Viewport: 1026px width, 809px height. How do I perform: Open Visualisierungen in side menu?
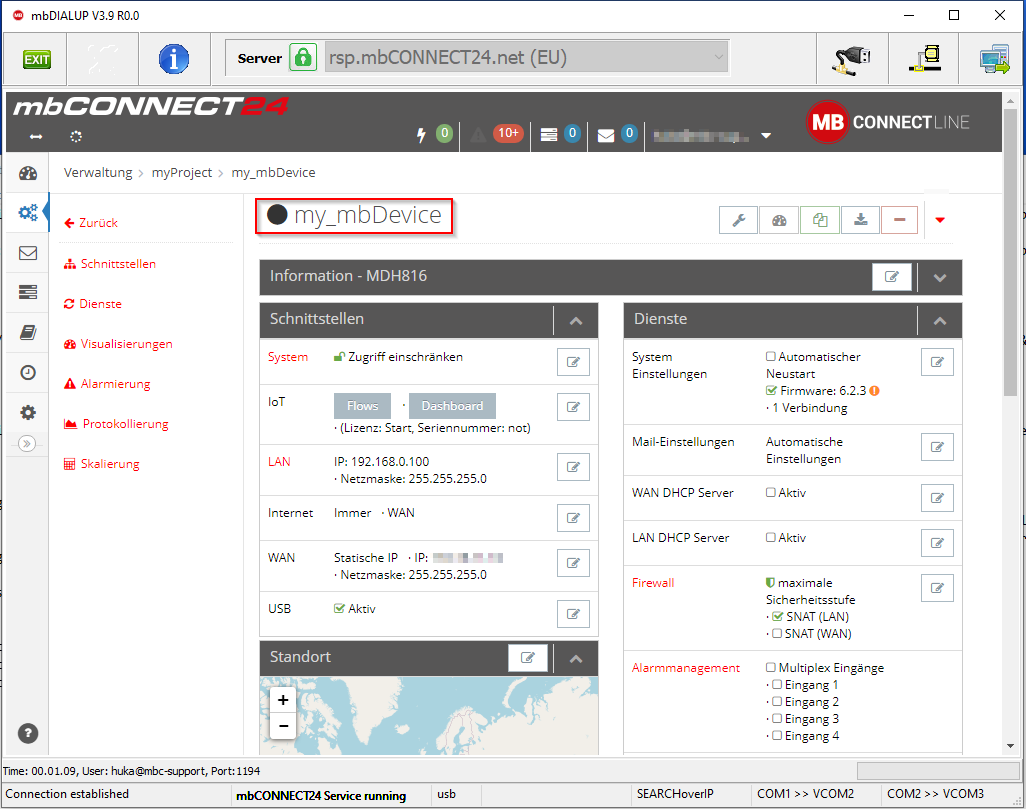(x=118, y=344)
